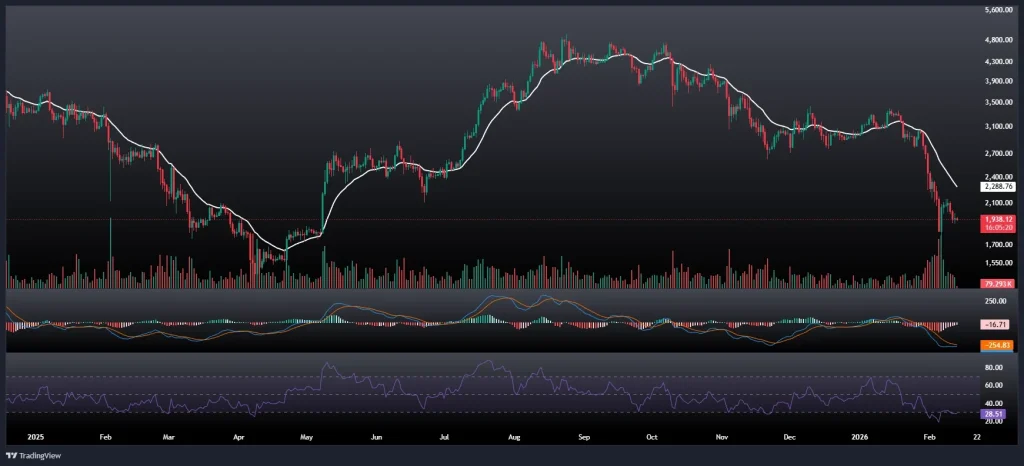Click the TradingView text link
Image resolution: width=1024 pixels, height=466 pixels.
point(47,453)
